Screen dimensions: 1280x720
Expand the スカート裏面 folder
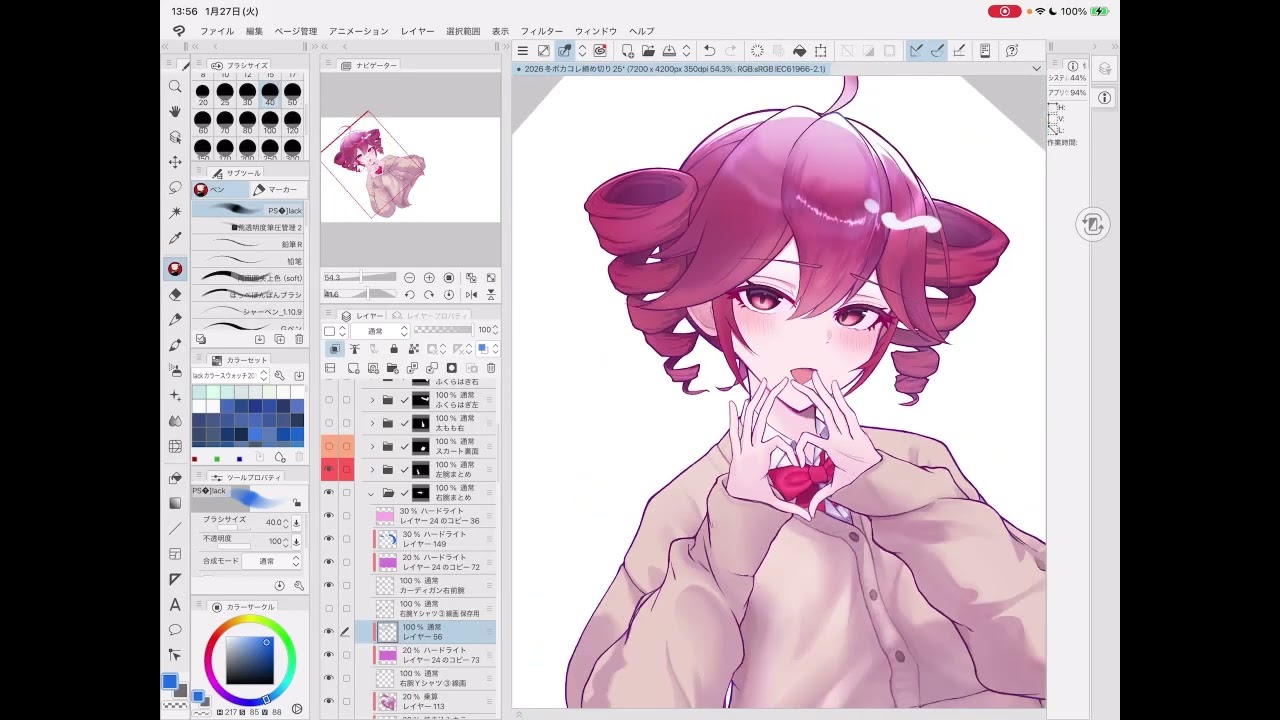click(372, 446)
